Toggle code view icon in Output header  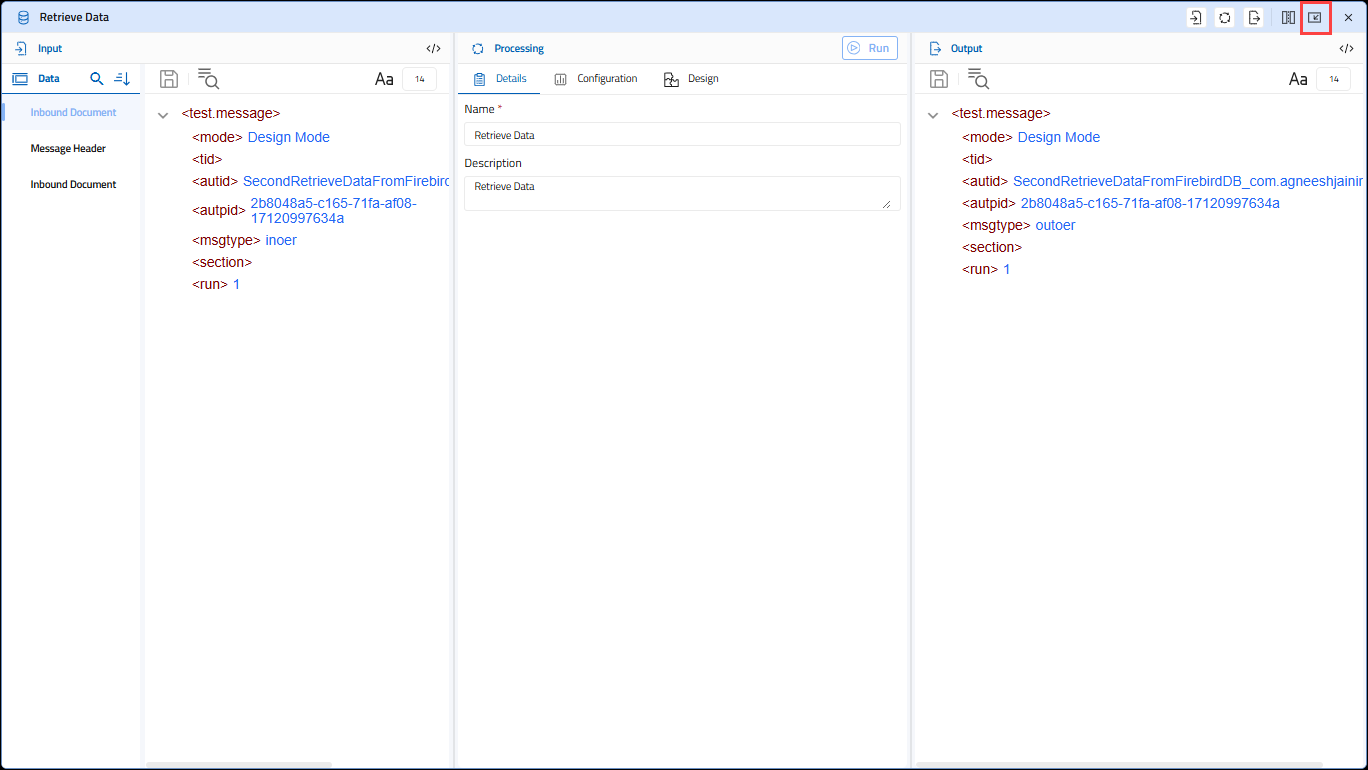[x=1346, y=48]
